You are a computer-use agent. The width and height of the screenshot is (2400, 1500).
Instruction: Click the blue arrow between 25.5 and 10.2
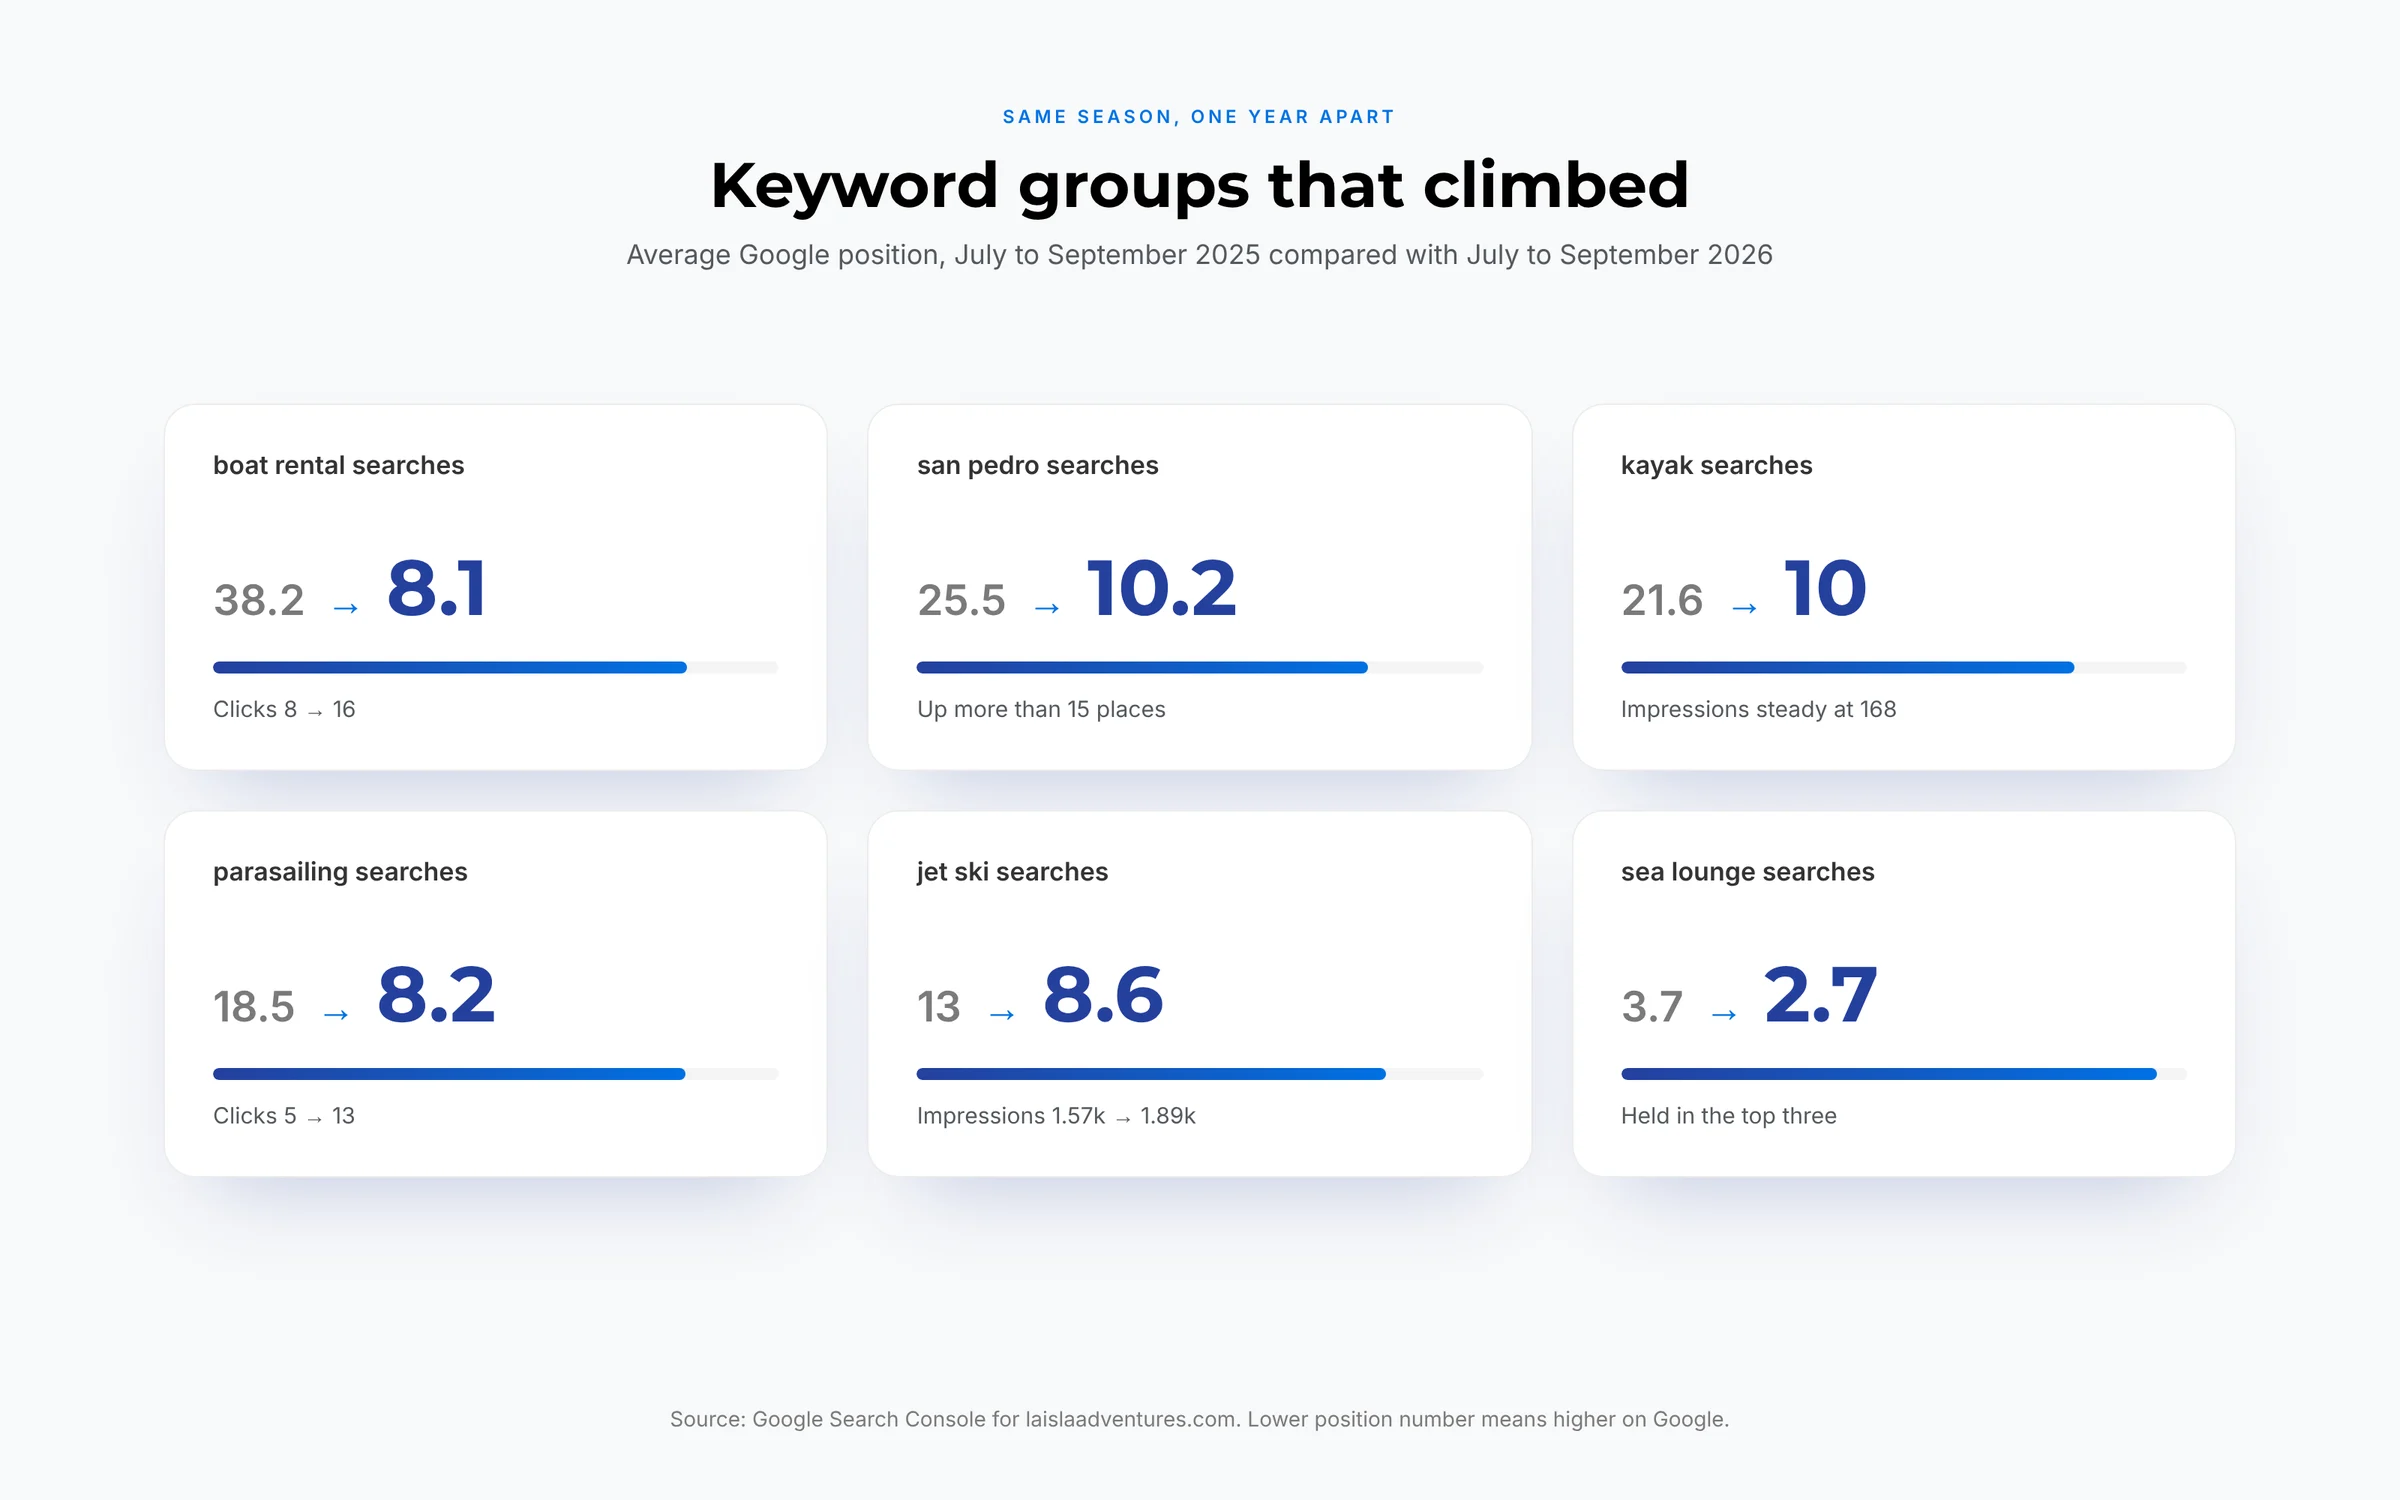click(1047, 608)
